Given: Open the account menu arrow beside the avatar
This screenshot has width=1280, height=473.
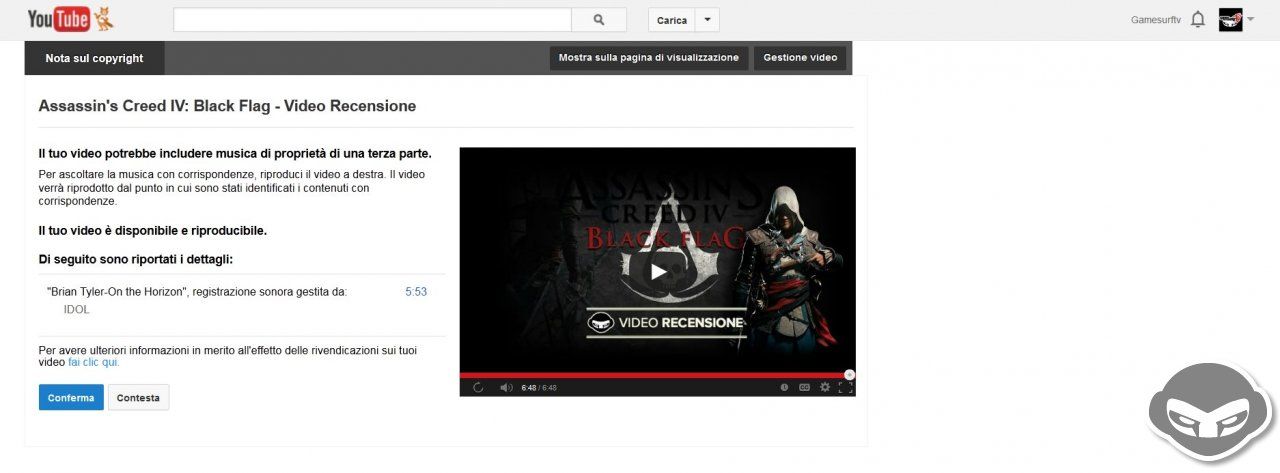Looking at the screenshot, I should click(1250, 20).
